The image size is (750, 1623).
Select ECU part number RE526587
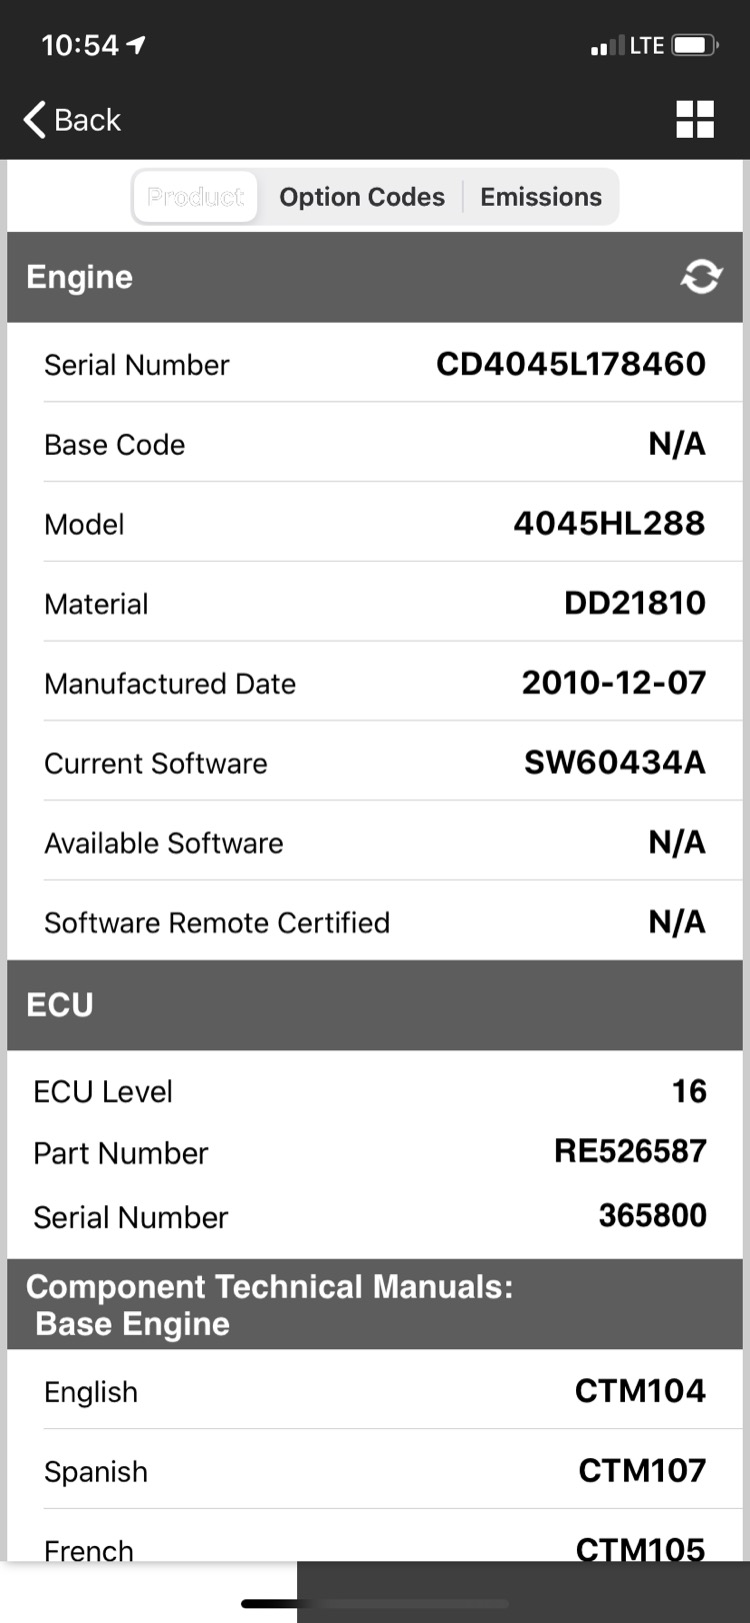pyautogui.click(x=630, y=1151)
